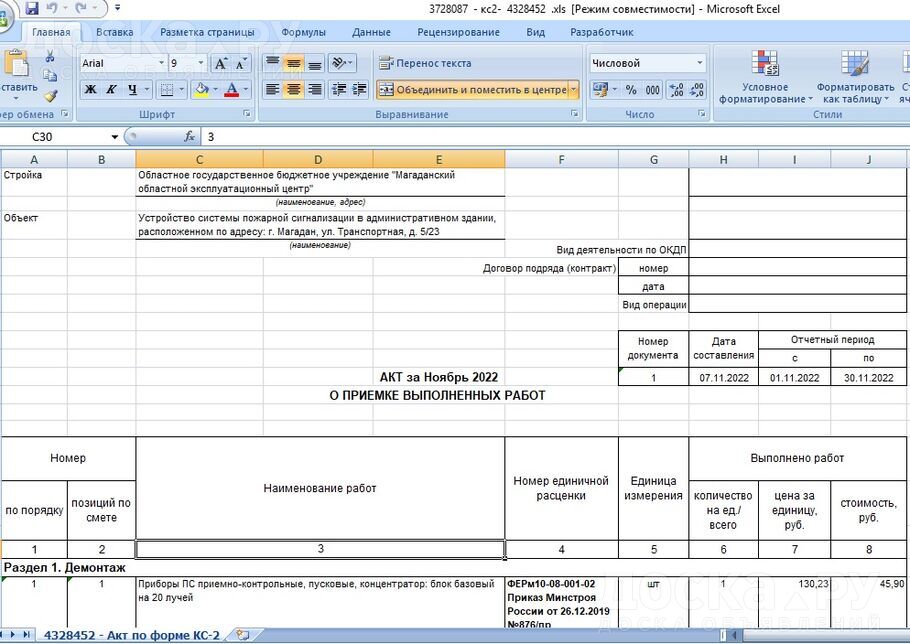
Task: Click Объединить и поместить в центре button
Action: (x=472, y=90)
